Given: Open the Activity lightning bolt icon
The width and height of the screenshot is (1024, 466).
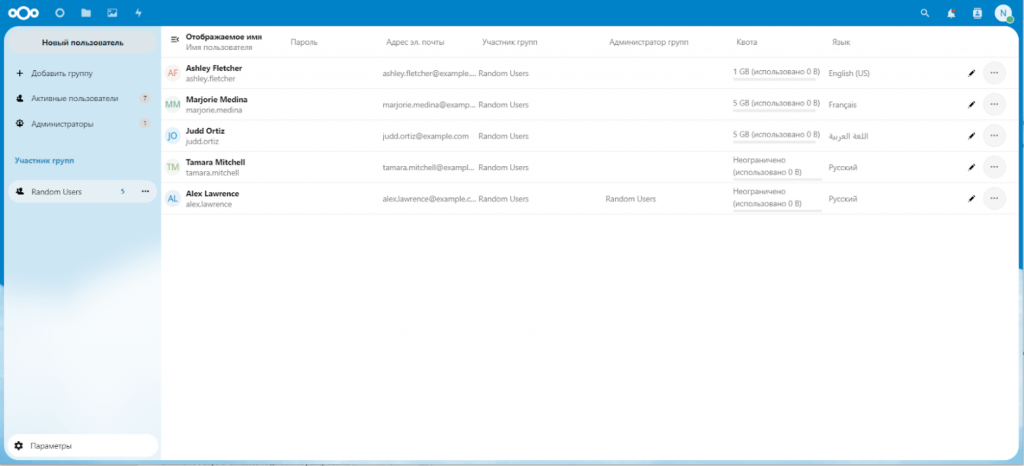Looking at the screenshot, I should click(138, 13).
